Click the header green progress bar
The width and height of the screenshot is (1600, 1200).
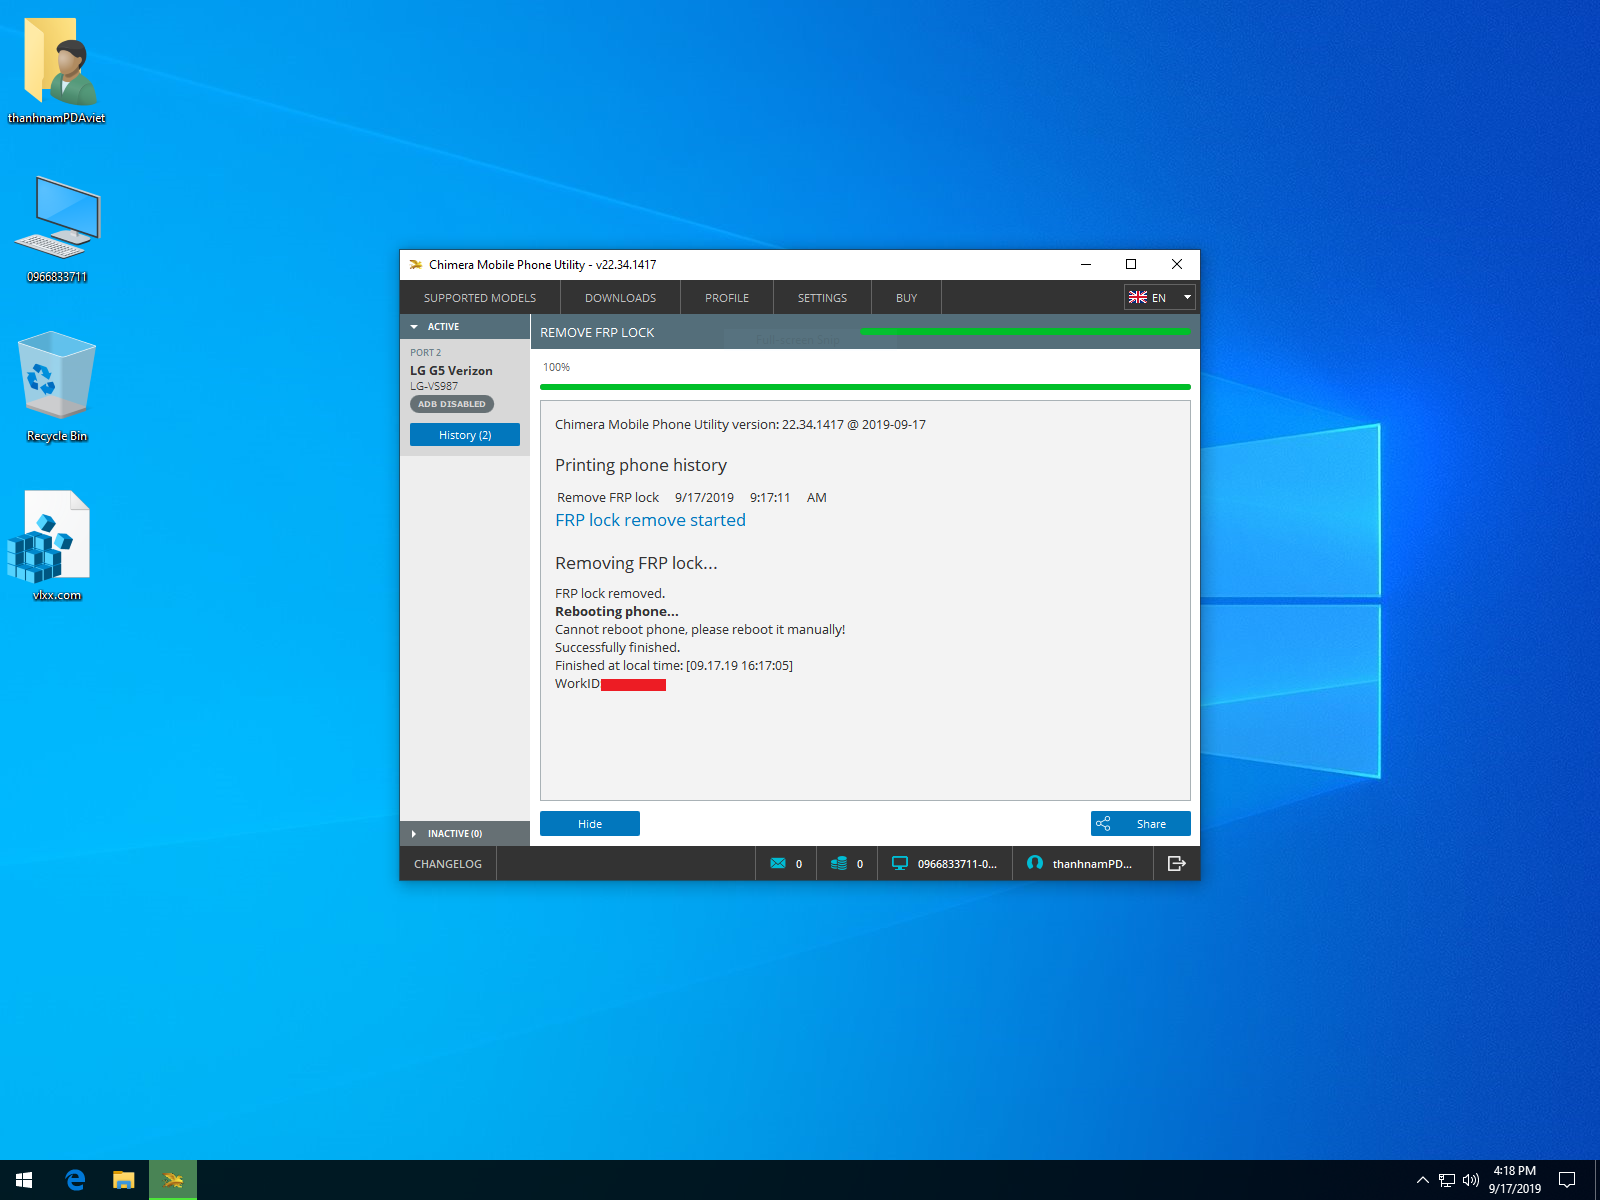pos(1025,331)
